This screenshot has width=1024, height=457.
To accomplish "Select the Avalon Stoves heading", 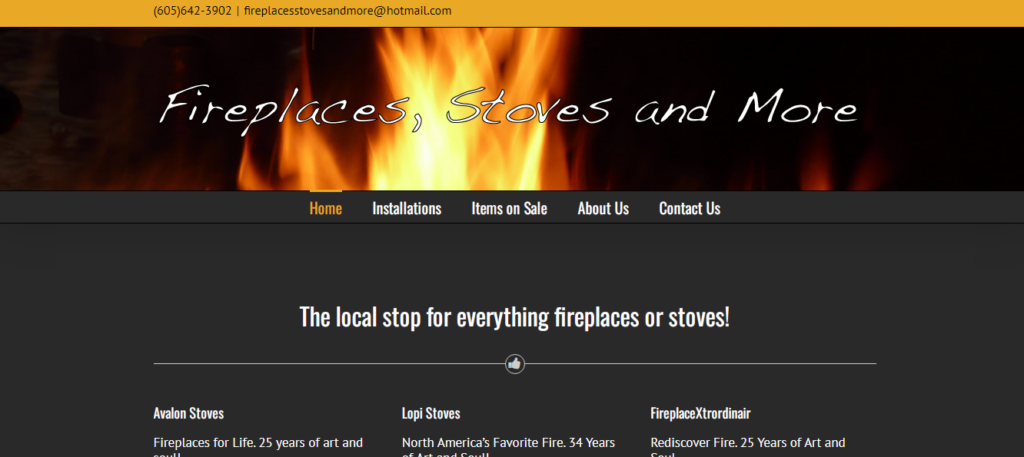I will click(x=189, y=413).
